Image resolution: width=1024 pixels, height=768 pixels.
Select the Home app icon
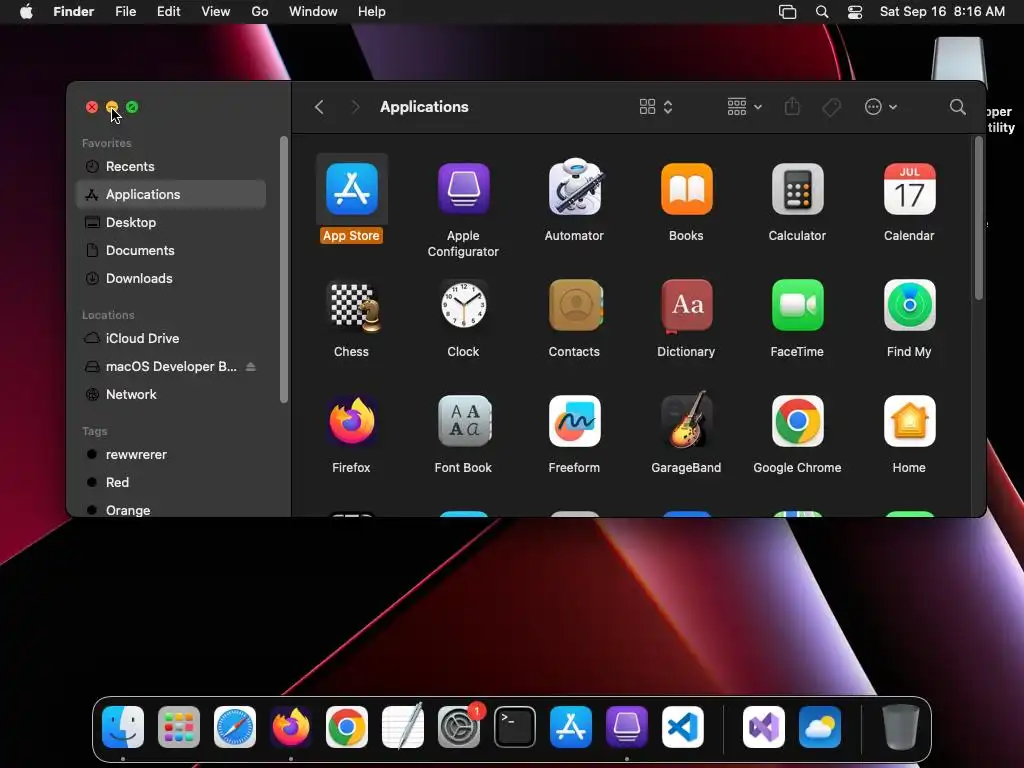pyautogui.click(x=909, y=421)
